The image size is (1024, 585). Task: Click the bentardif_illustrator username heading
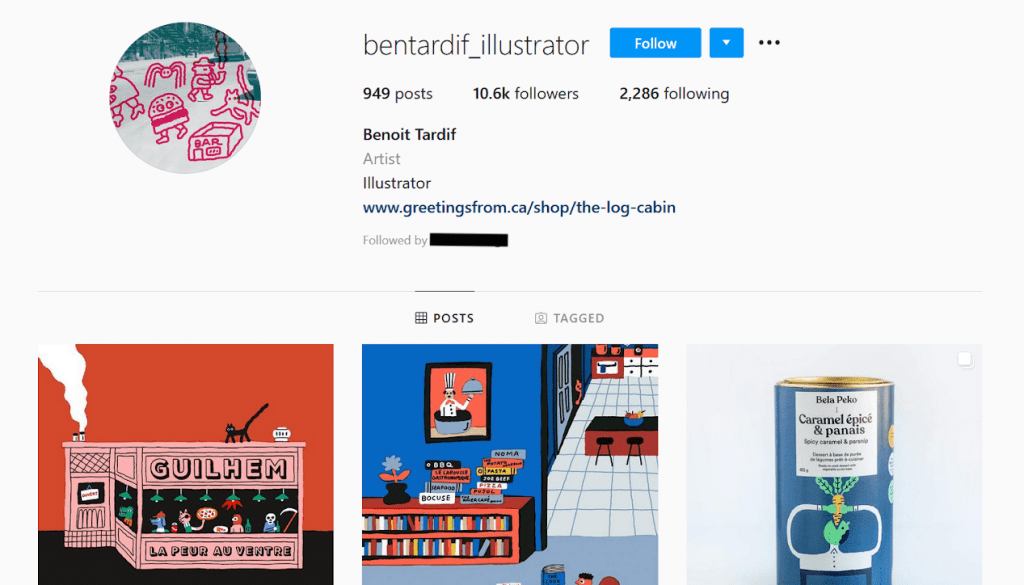pyautogui.click(x=476, y=44)
